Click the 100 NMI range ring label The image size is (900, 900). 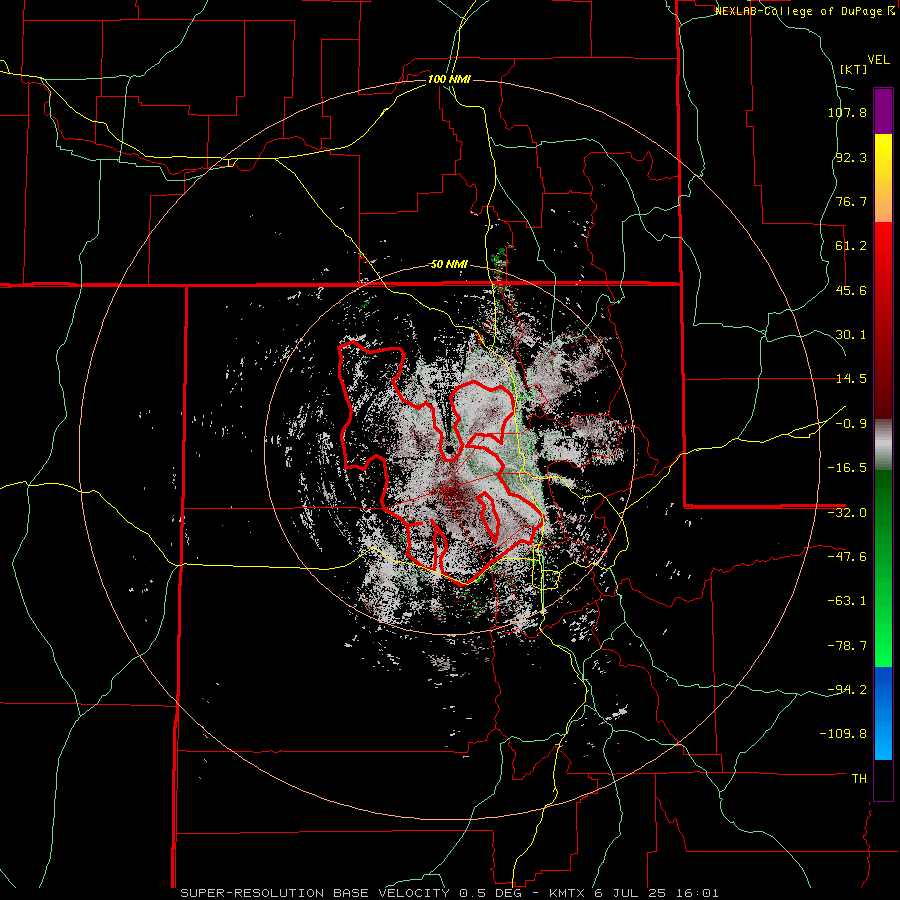[449, 79]
